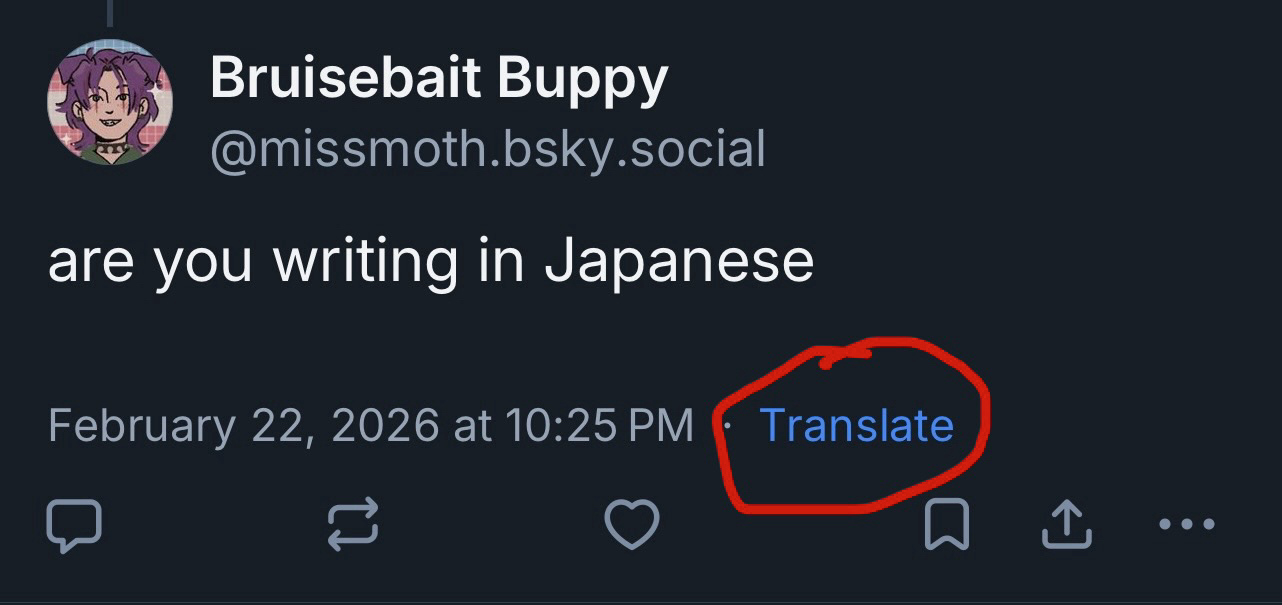Like the post with the heart icon
Image resolution: width=1282 pixels, height=605 pixels.
[x=632, y=524]
